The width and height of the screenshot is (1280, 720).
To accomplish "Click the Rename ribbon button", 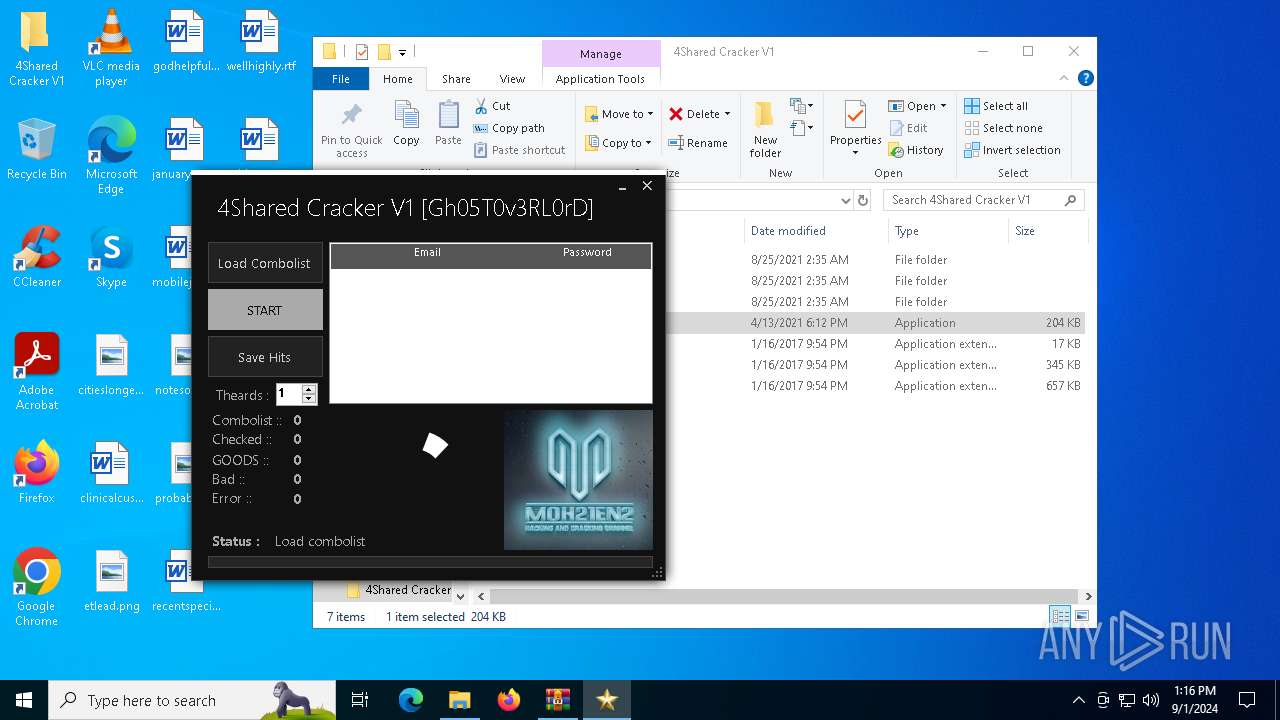I will (698, 143).
